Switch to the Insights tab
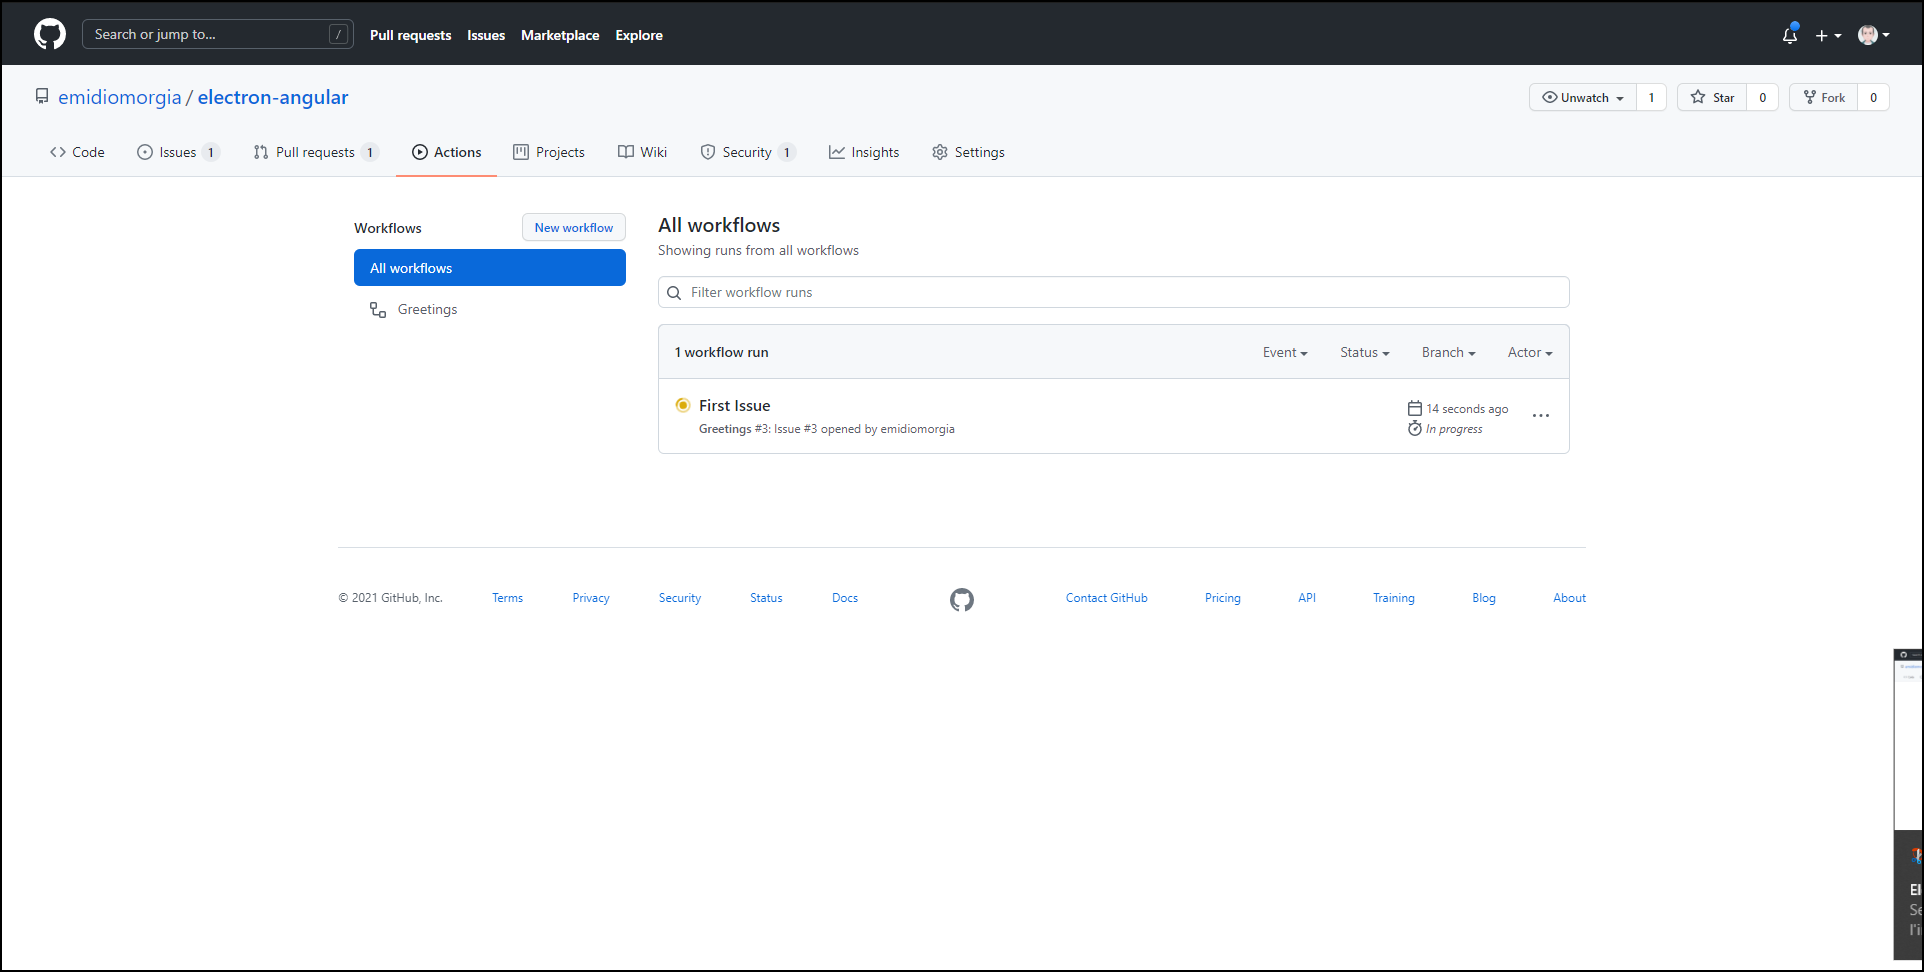Image resolution: width=1924 pixels, height=972 pixels. (864, 152)
